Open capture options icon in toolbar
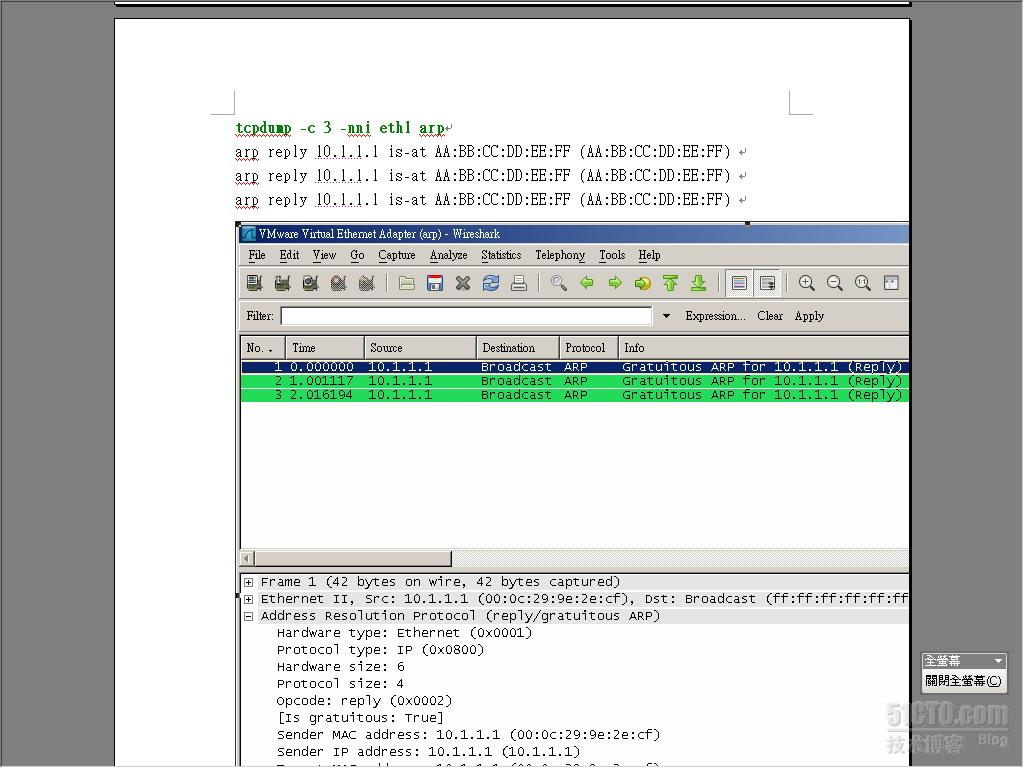1024x768 pixels. pos(282,283)
